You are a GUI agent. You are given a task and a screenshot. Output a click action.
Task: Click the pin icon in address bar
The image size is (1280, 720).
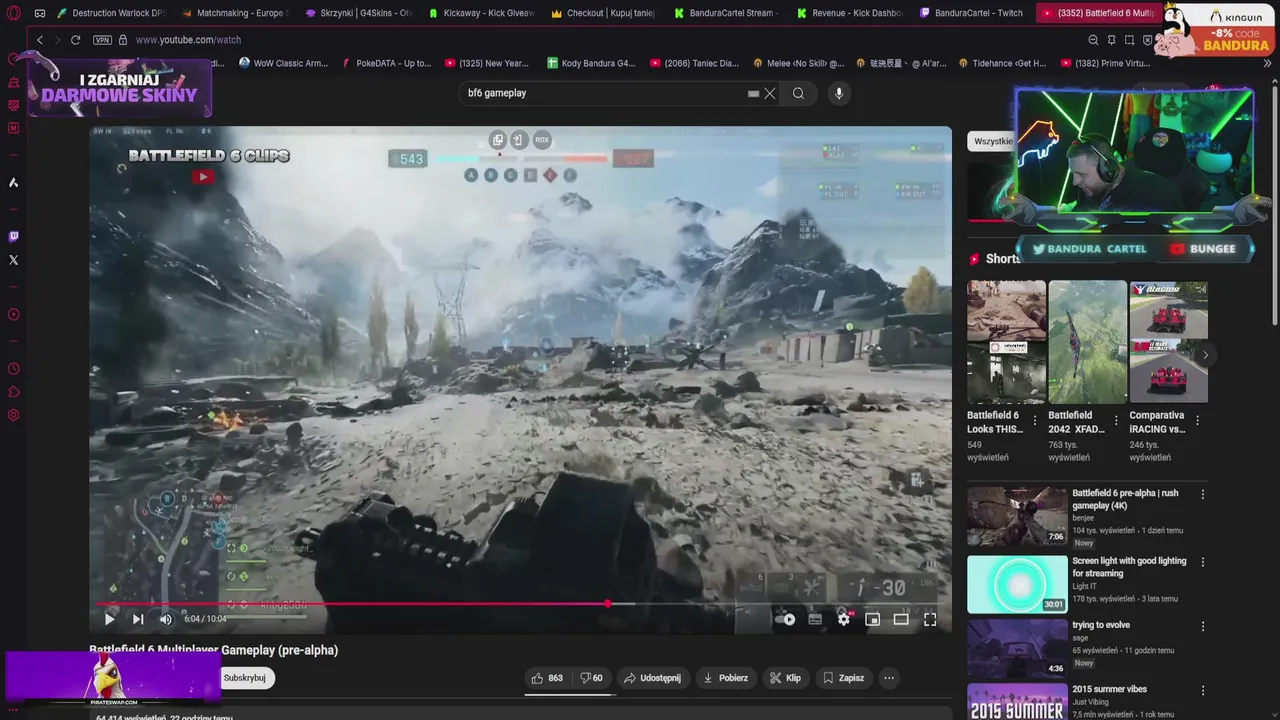[x=1111, y=40]
